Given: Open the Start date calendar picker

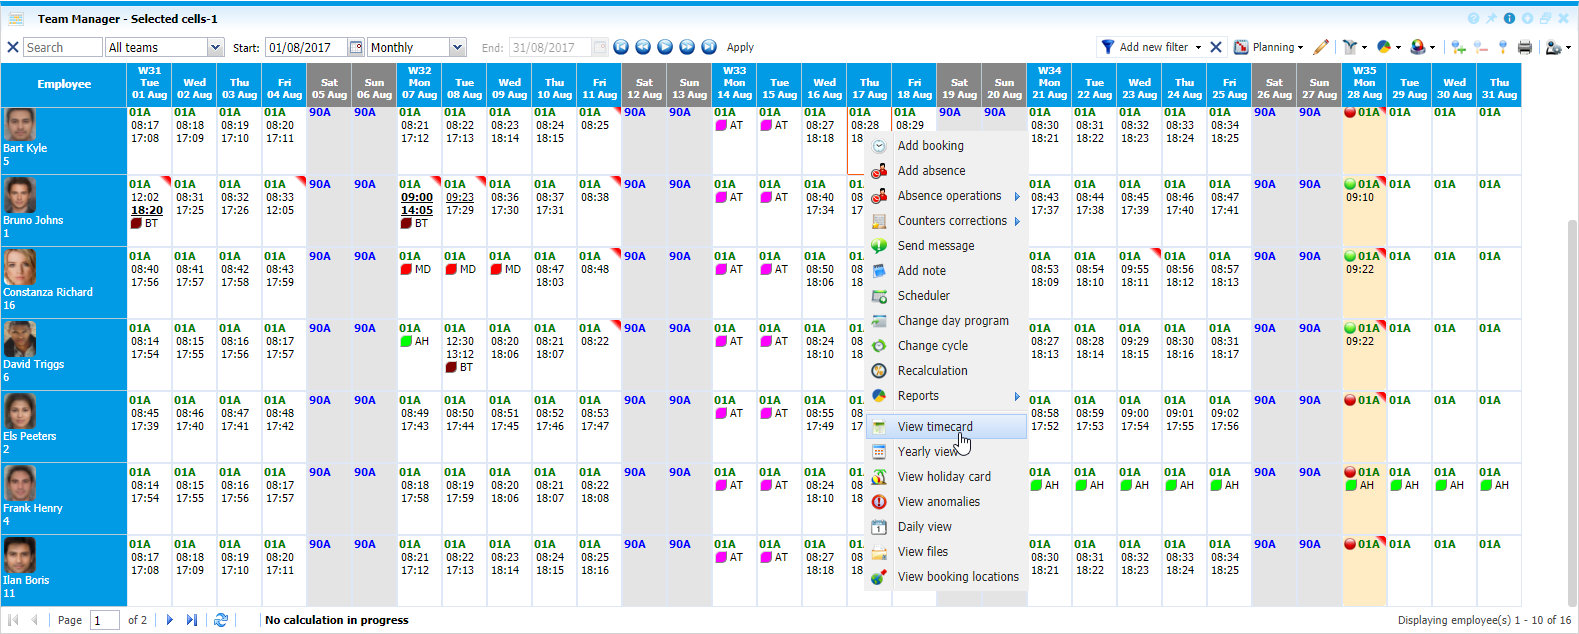Looking at the screenshot, I should point(355,47).
